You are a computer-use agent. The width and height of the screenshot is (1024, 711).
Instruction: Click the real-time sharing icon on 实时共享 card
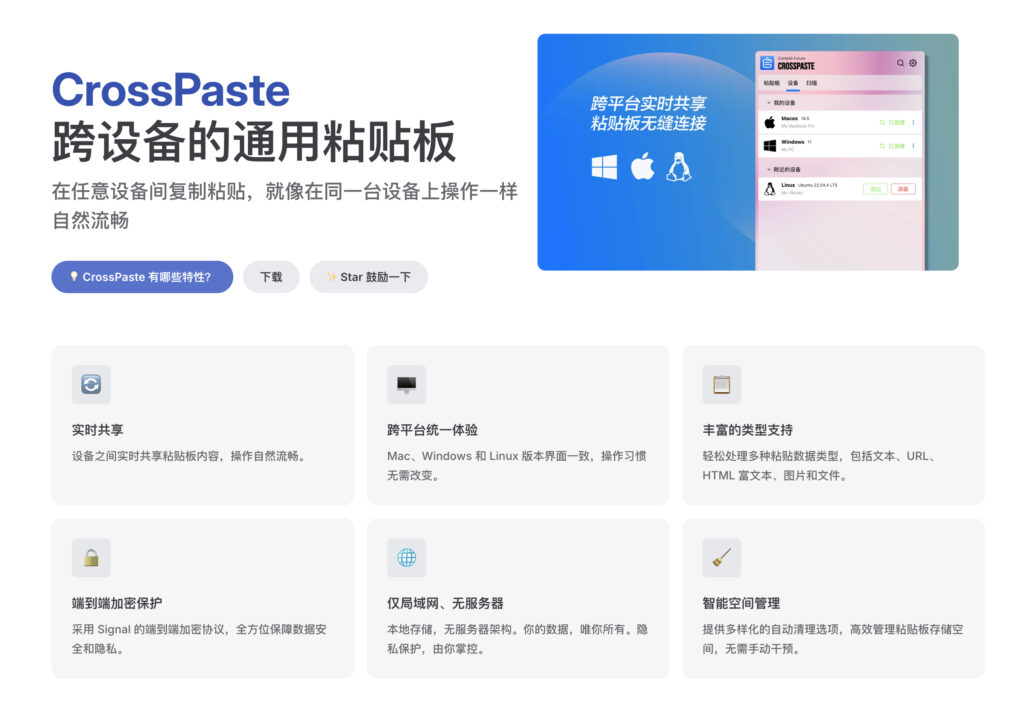click(91, 384)
